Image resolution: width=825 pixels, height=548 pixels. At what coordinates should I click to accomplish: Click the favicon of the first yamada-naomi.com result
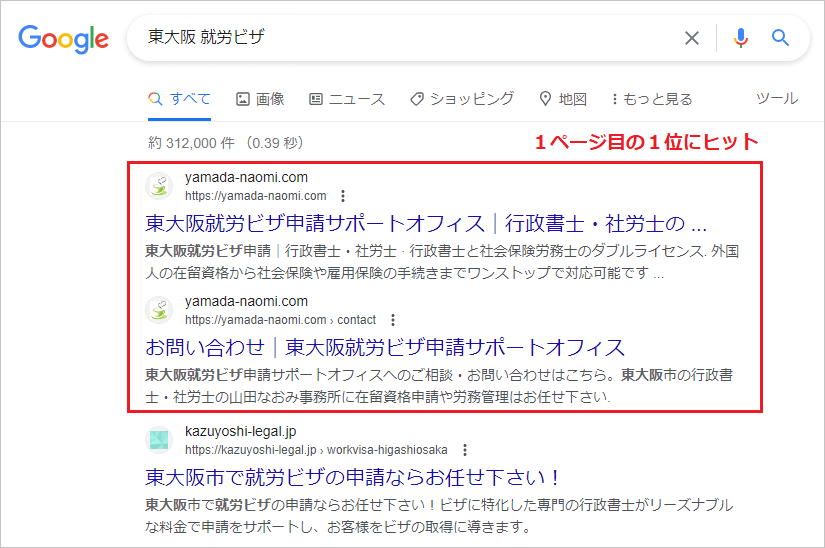159,186
